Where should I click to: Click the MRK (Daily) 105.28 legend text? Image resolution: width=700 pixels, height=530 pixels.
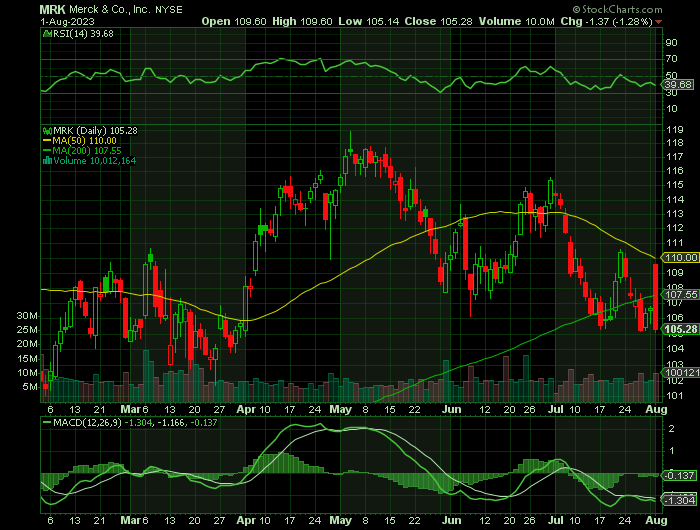pyautogui.click(x=96, y=131)
